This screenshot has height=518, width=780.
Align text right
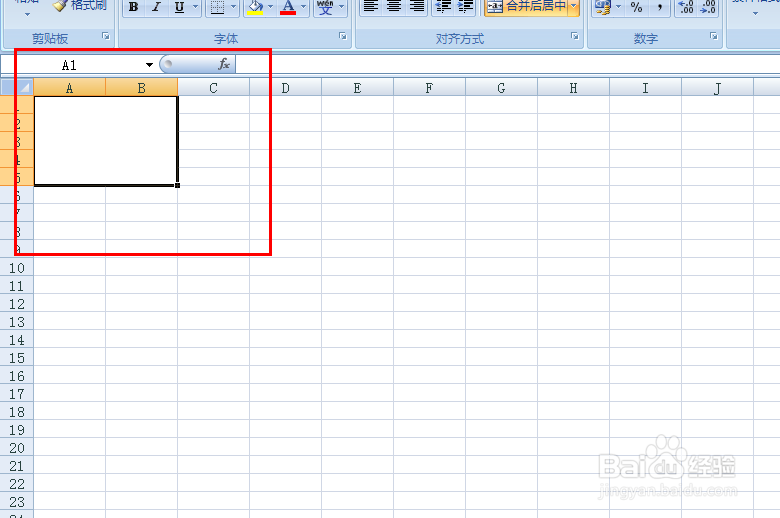tap(416, 7)
